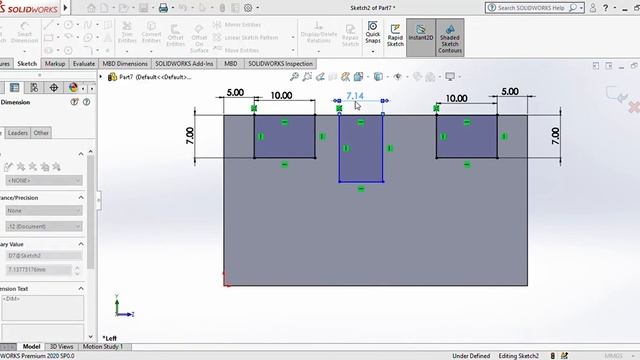Click the Search SOLIDWORKS Help field
Image resolution: width=640 pixels, height=360 pixels.
tap(535, 8)
